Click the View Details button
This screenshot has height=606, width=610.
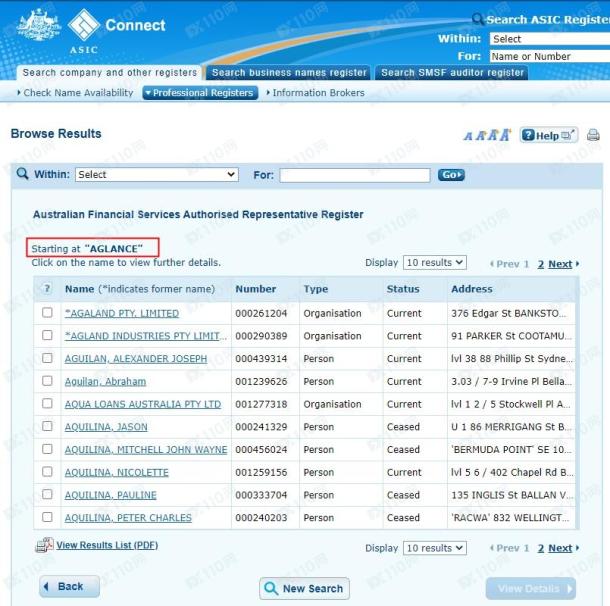tap(531, 588)
